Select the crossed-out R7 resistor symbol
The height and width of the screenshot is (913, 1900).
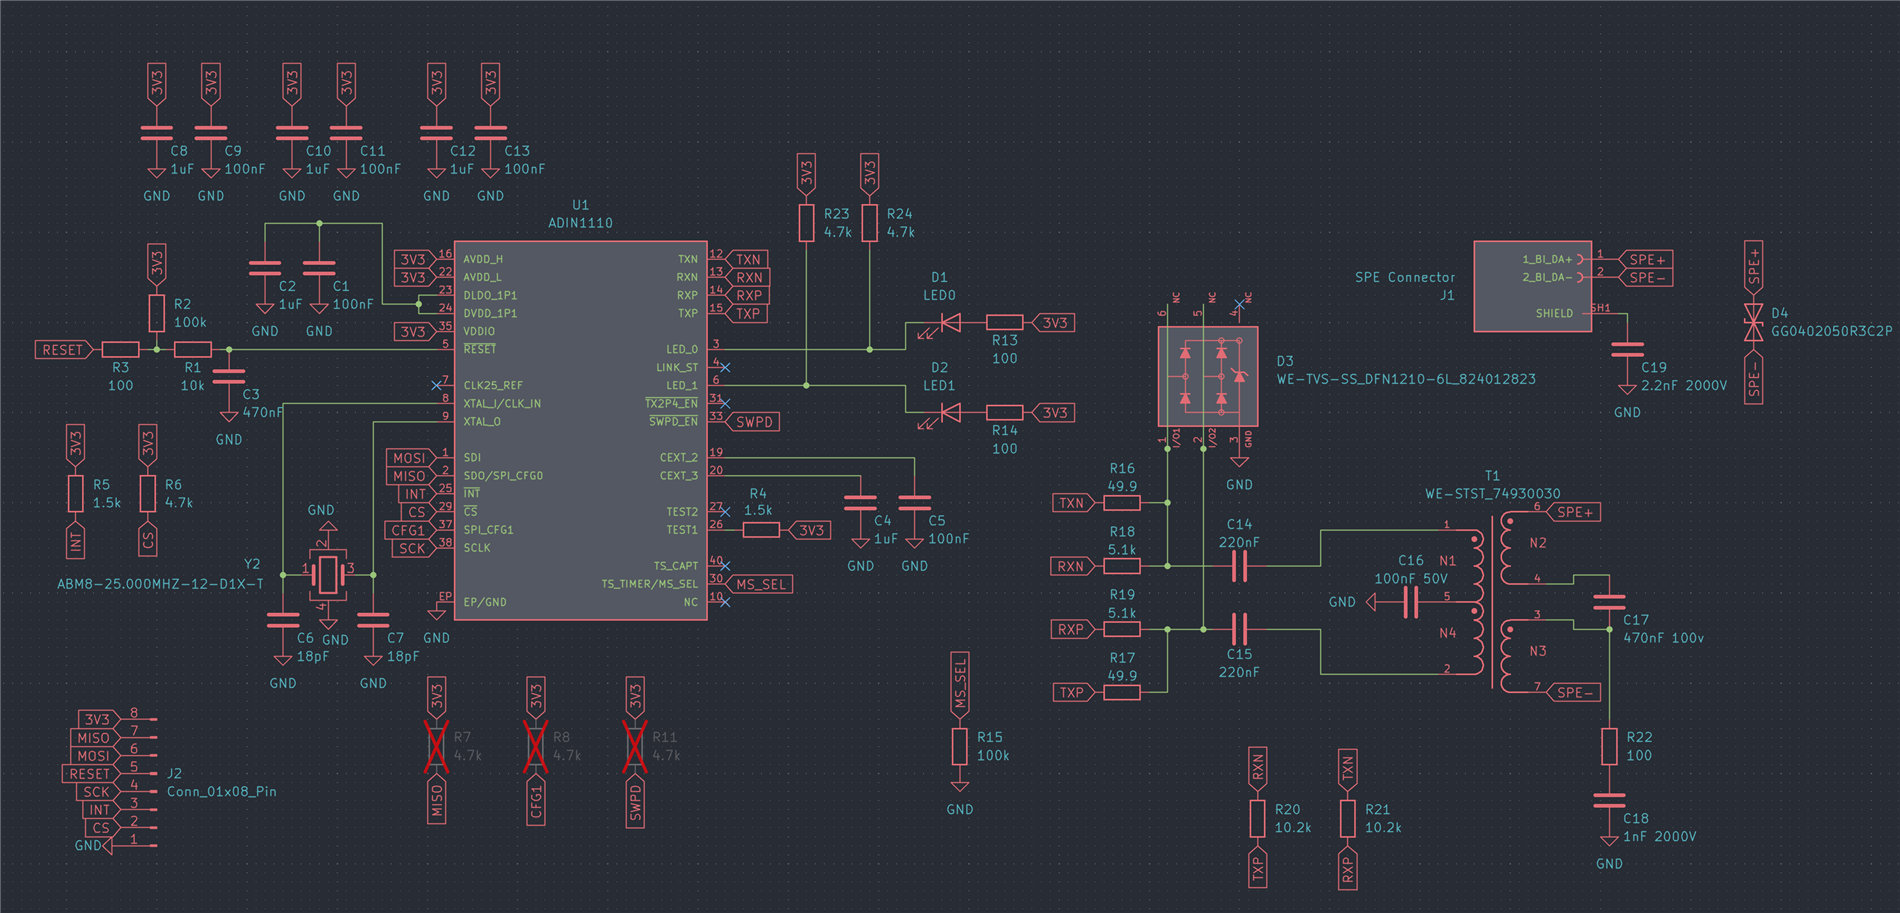point(436,746)
